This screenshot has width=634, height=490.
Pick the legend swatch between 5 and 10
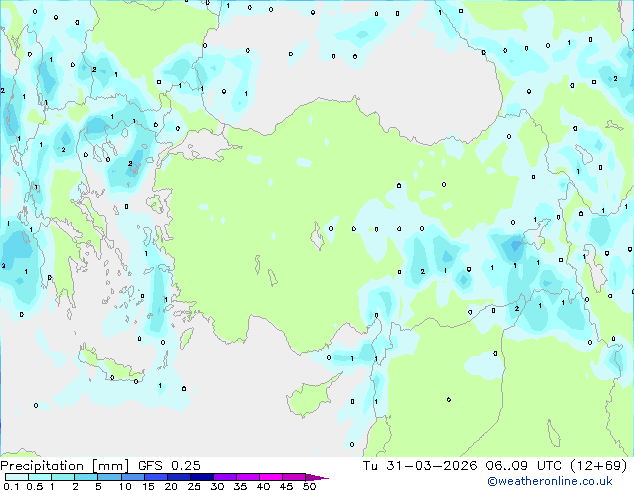click(x=109, y=477)
